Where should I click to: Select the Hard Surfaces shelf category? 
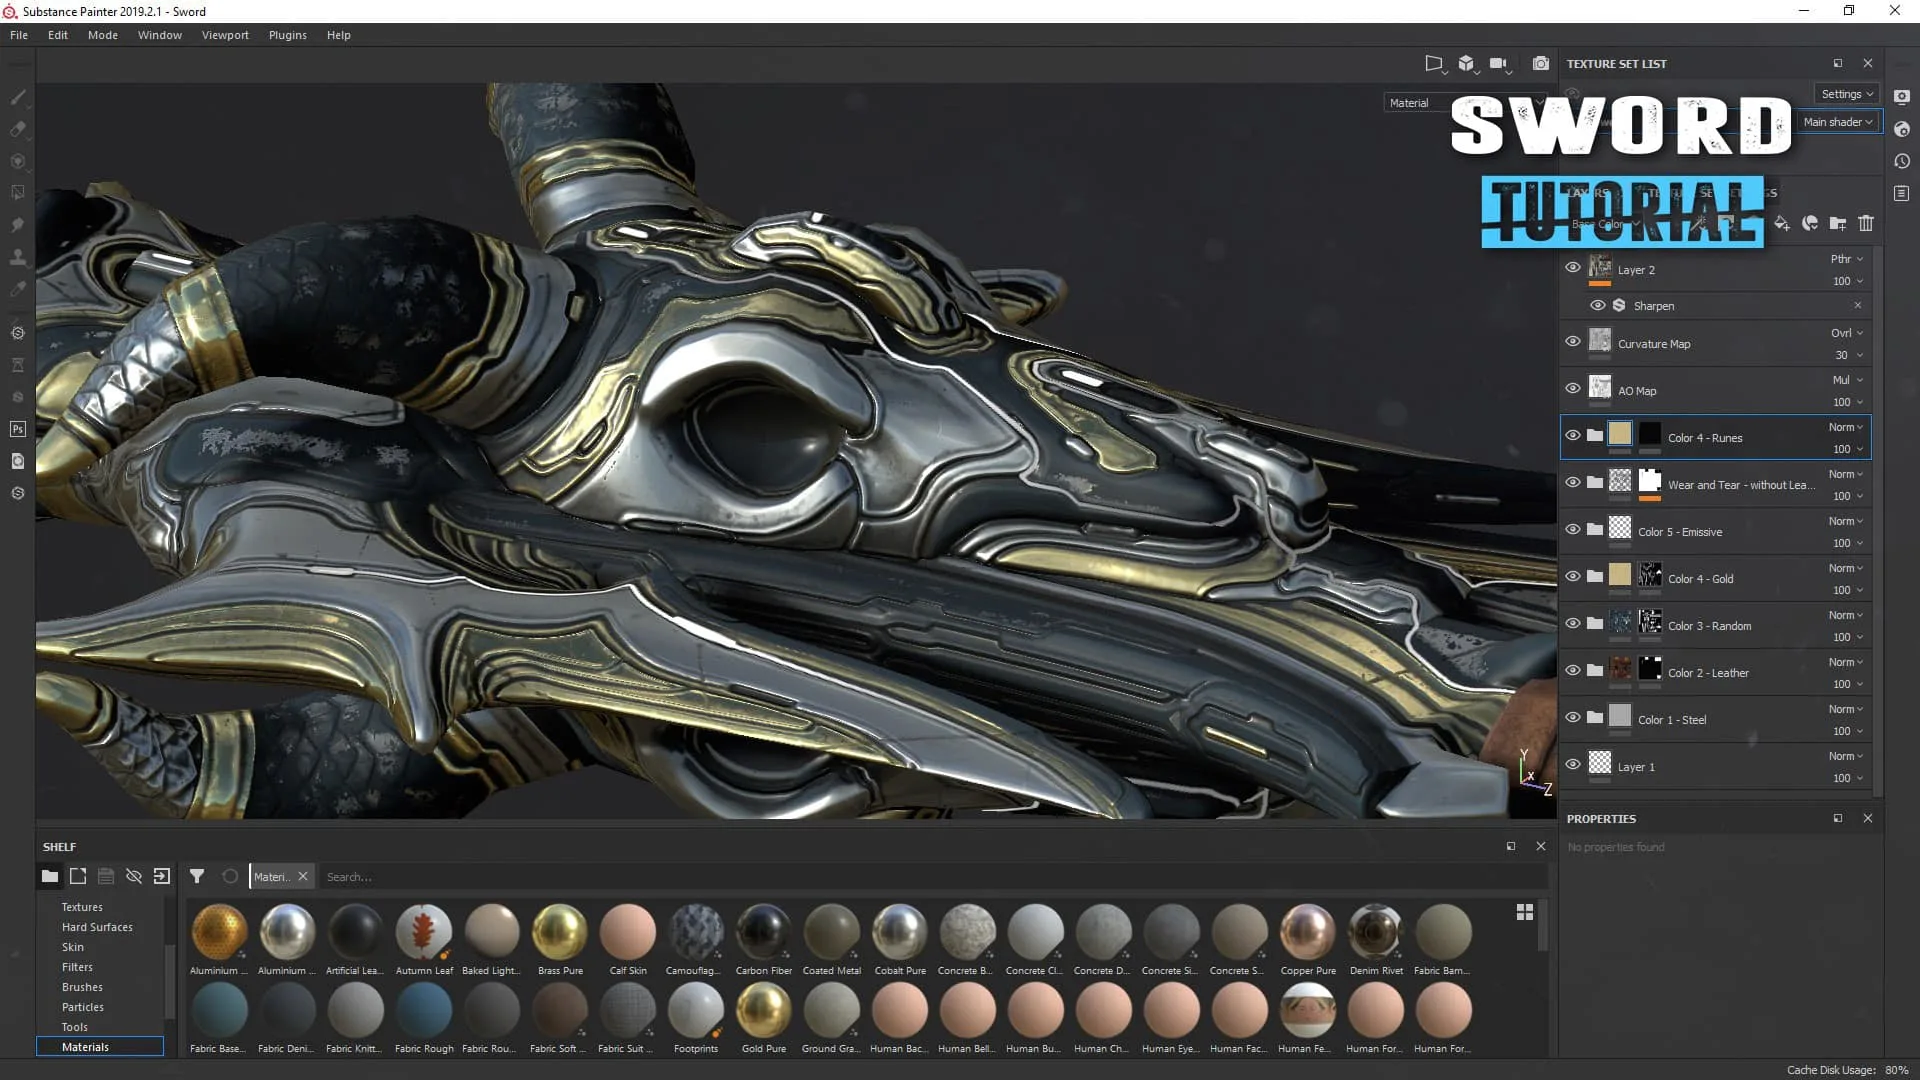tap(97, 927)
